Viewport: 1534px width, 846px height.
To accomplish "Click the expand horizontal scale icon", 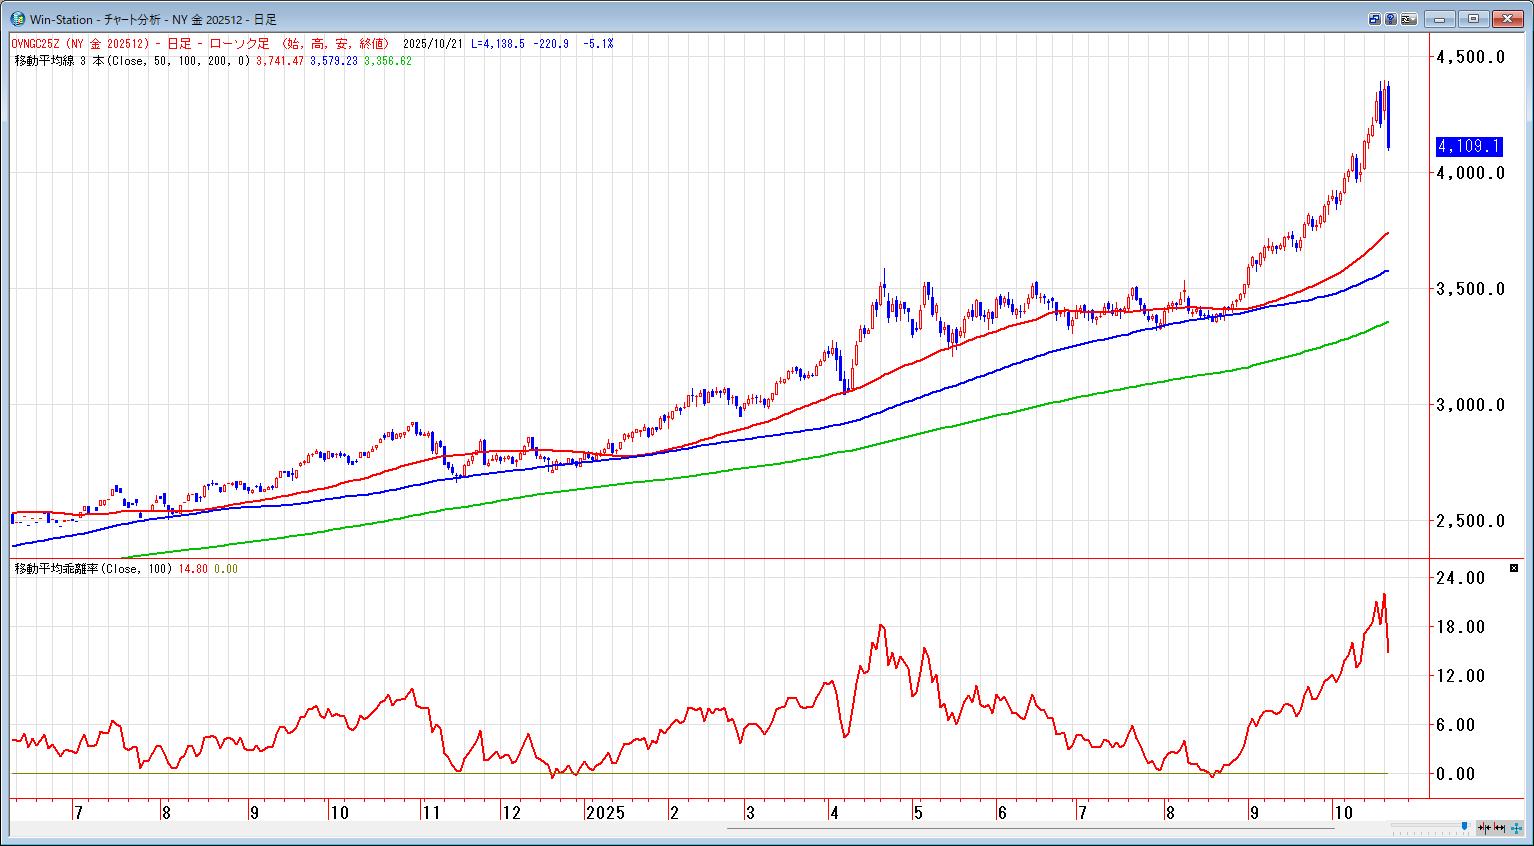I will (1500, 828).
